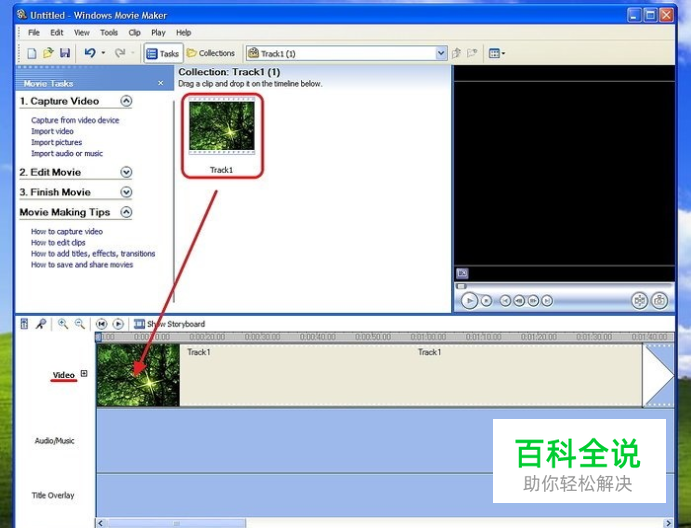Click Import audio or music link

point(67,153)
